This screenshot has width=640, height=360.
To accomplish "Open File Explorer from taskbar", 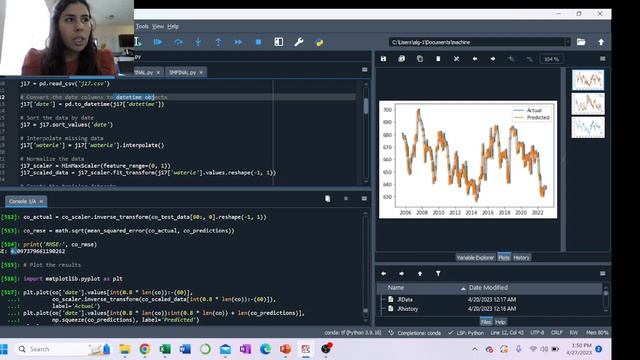I will pos(125,349).
